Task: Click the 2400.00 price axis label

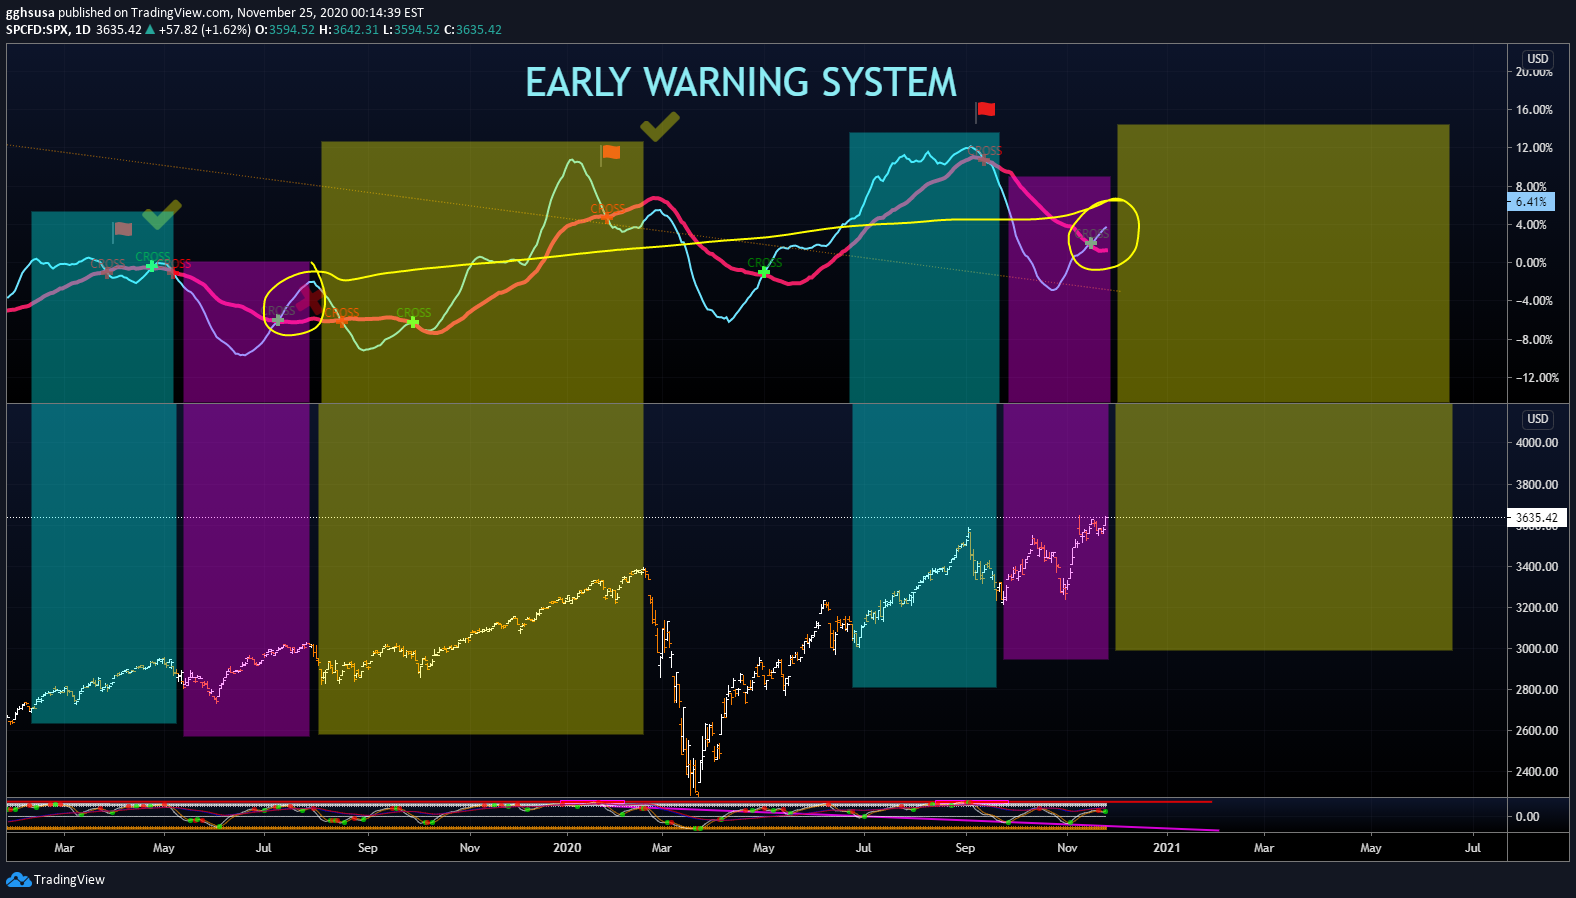Action: pos(1537,772)
